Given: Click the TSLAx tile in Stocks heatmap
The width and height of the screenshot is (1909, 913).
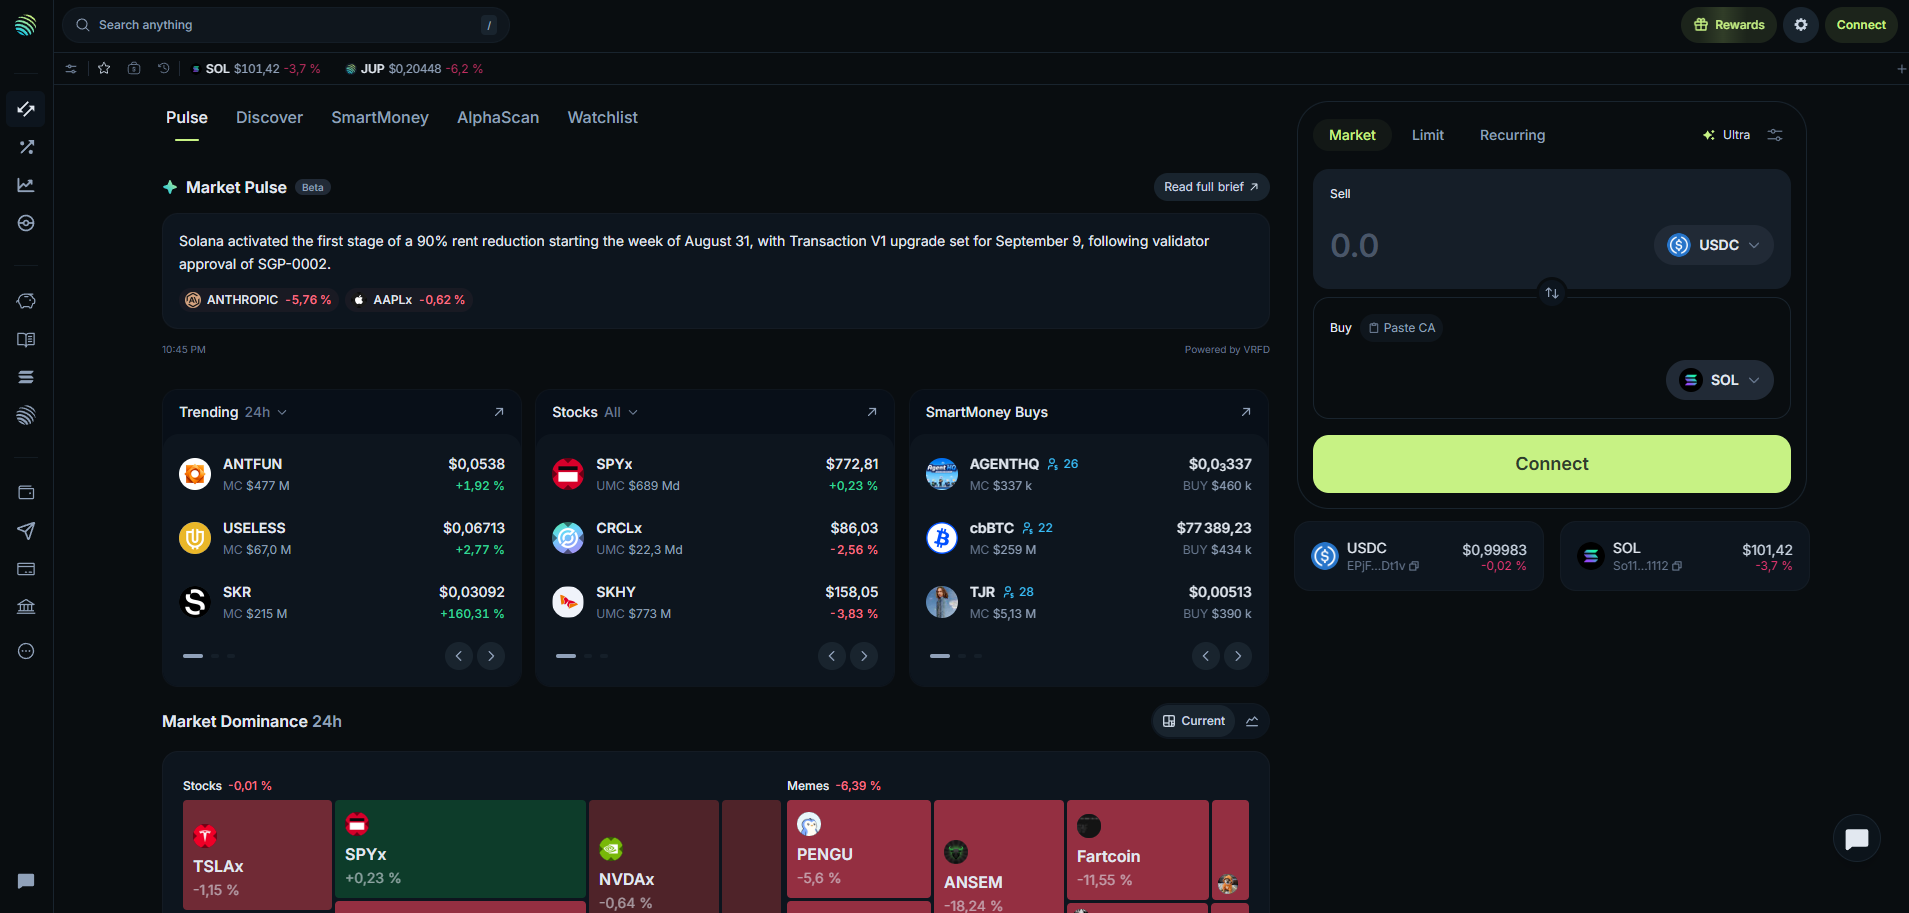Looking at the screenshot, I should point(257,855).
